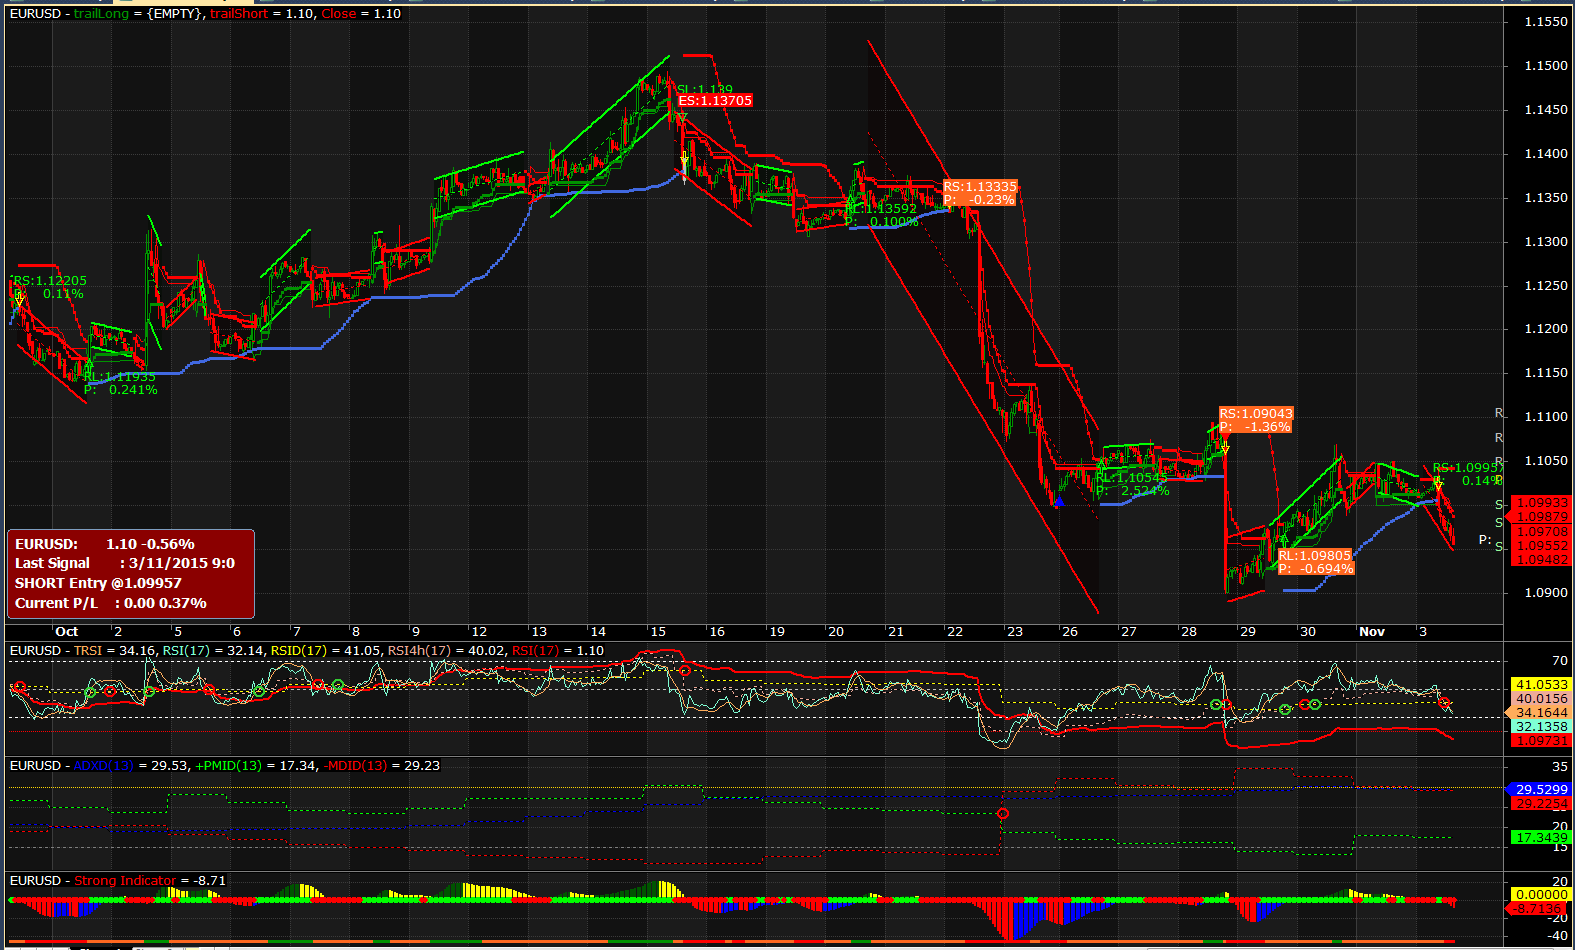Click the blue 29.5299 ADX value tag
The height and width of the screenshot is (950, 1575).
point(1539,789)
